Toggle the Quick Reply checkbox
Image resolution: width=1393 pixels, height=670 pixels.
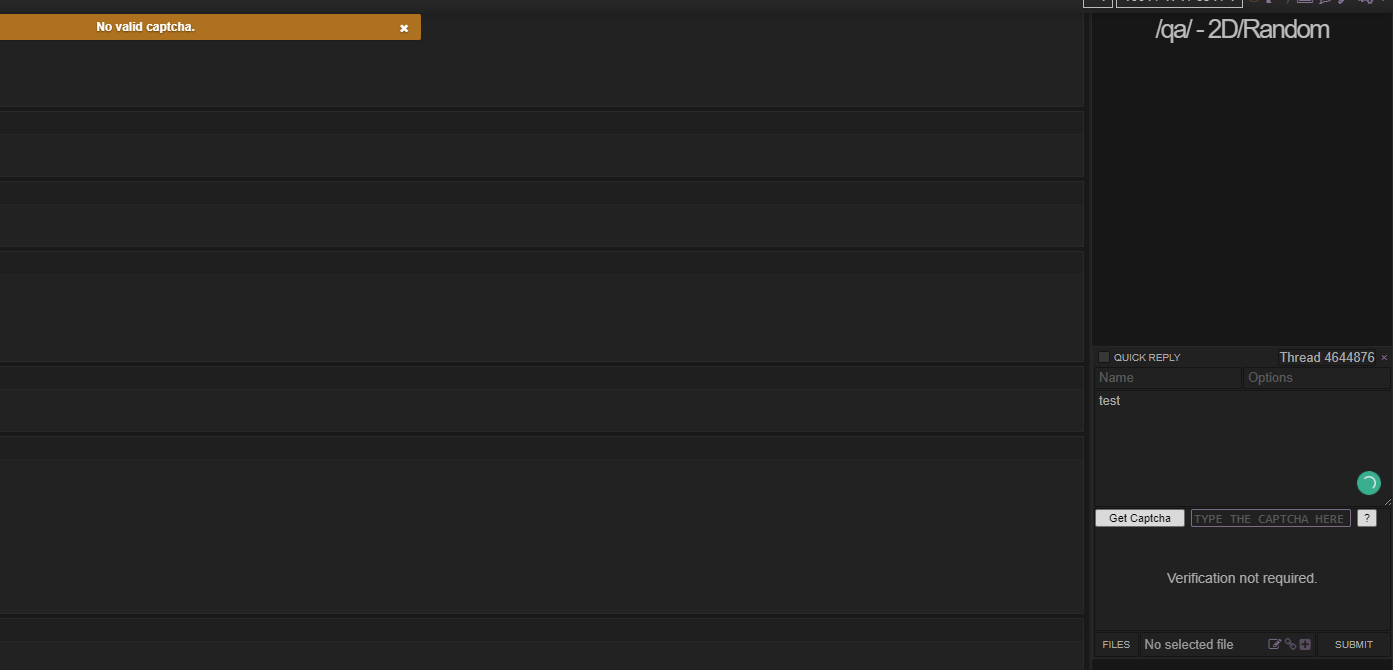(1104, 357)
